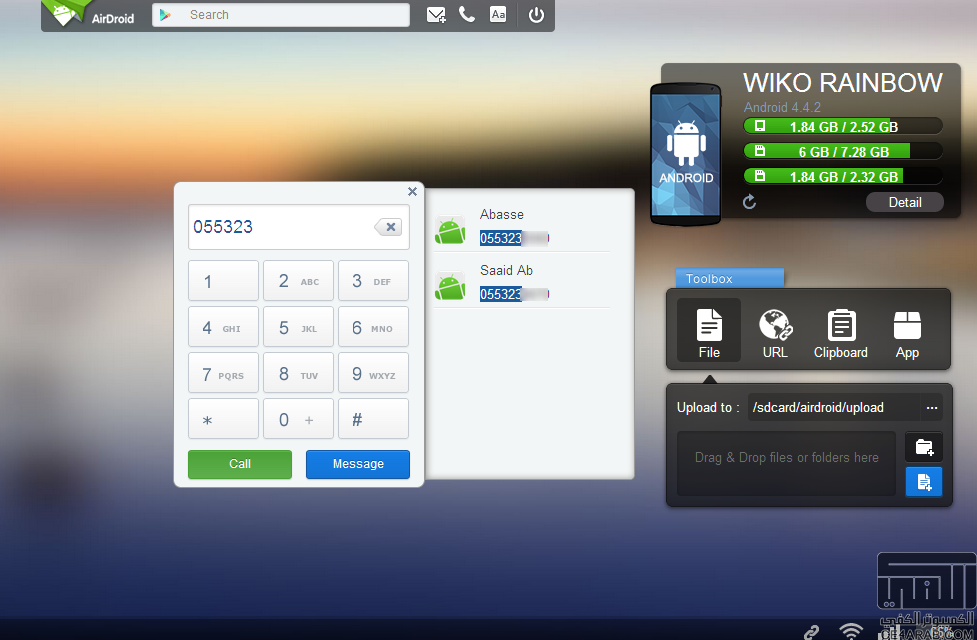Tap dial key 8 TUV
Screen dimensions: 977x640
tap(298, 373)
